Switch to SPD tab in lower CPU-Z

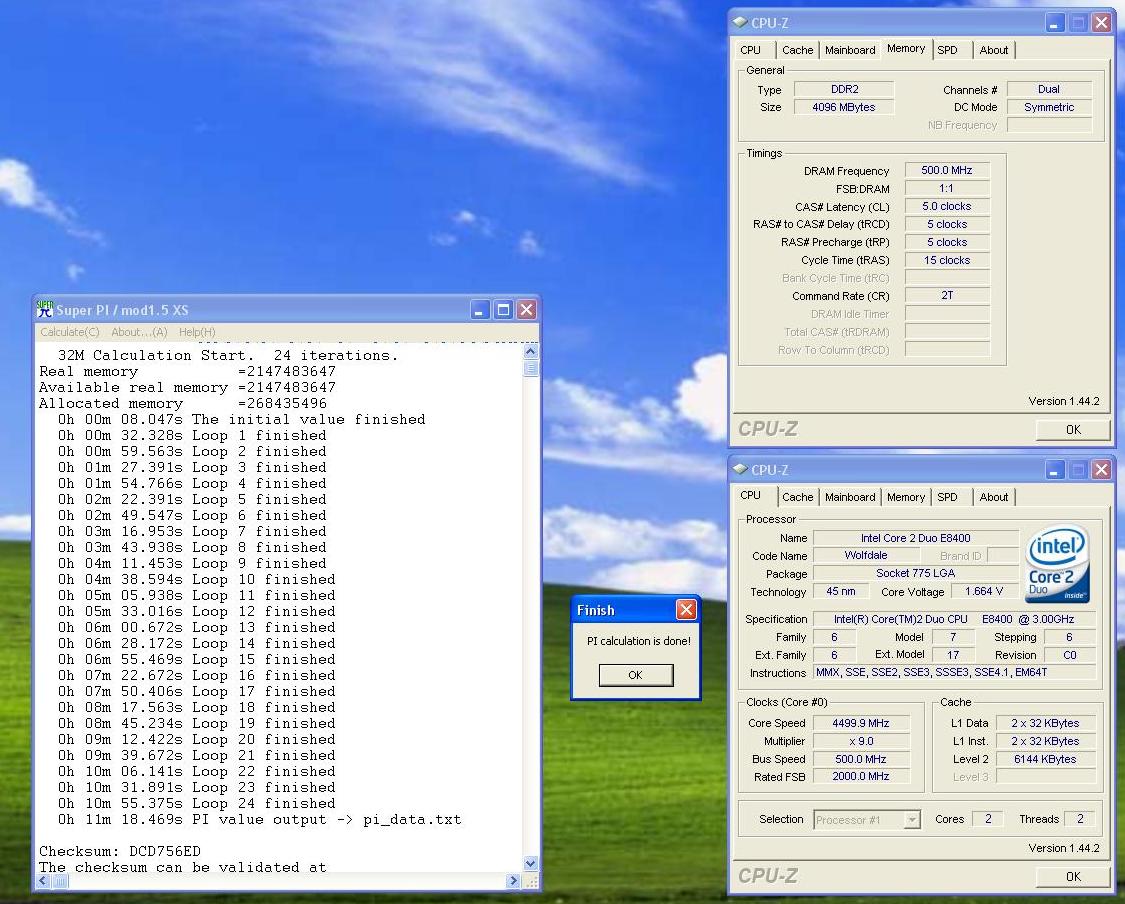tap(947, 497)
